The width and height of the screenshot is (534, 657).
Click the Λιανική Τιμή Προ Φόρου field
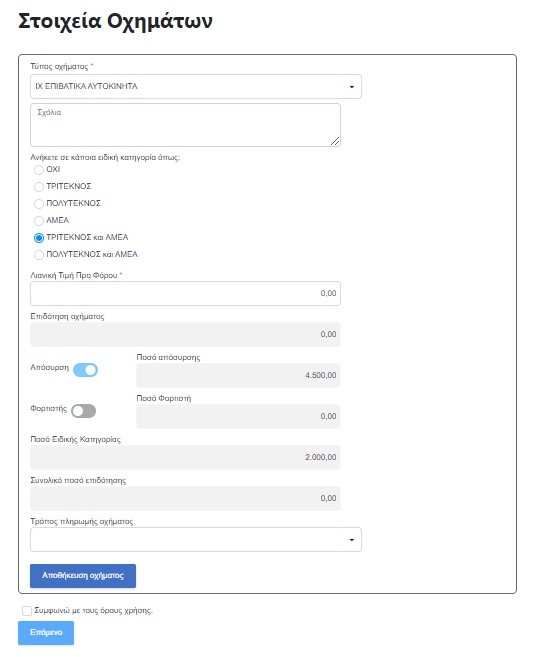(x=185, y=293)
